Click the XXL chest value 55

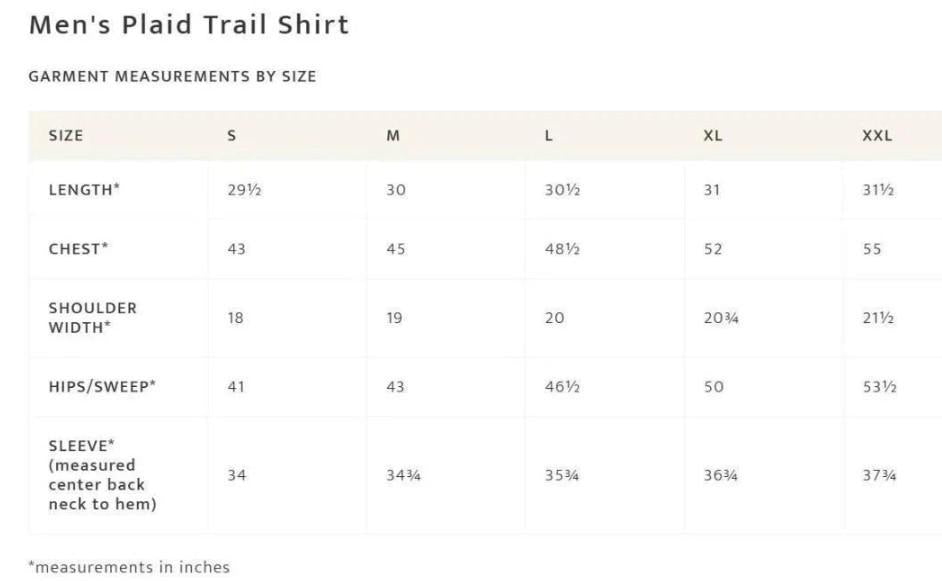tap(872, 249)
